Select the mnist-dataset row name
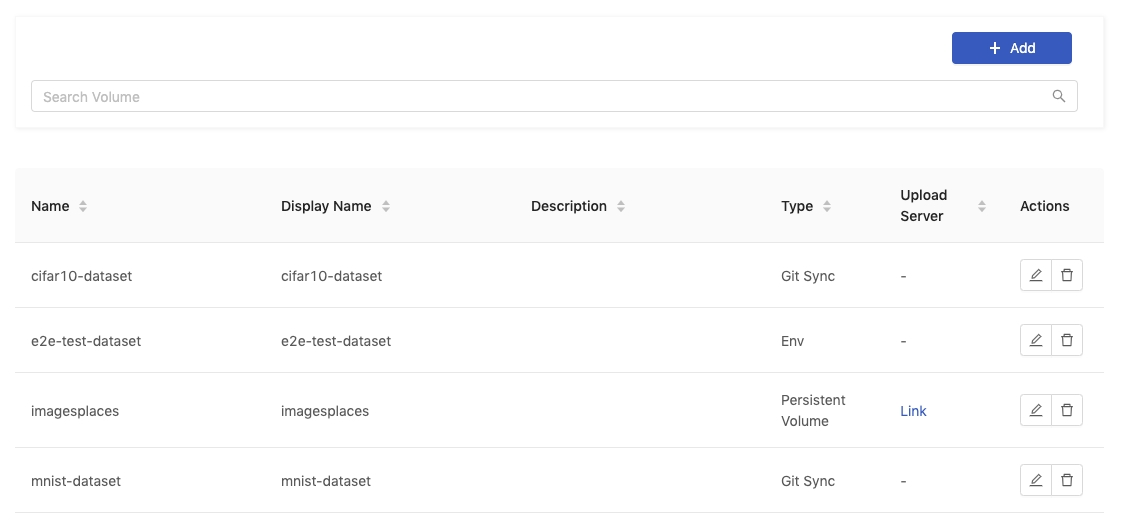 click(x=75, y=481)
